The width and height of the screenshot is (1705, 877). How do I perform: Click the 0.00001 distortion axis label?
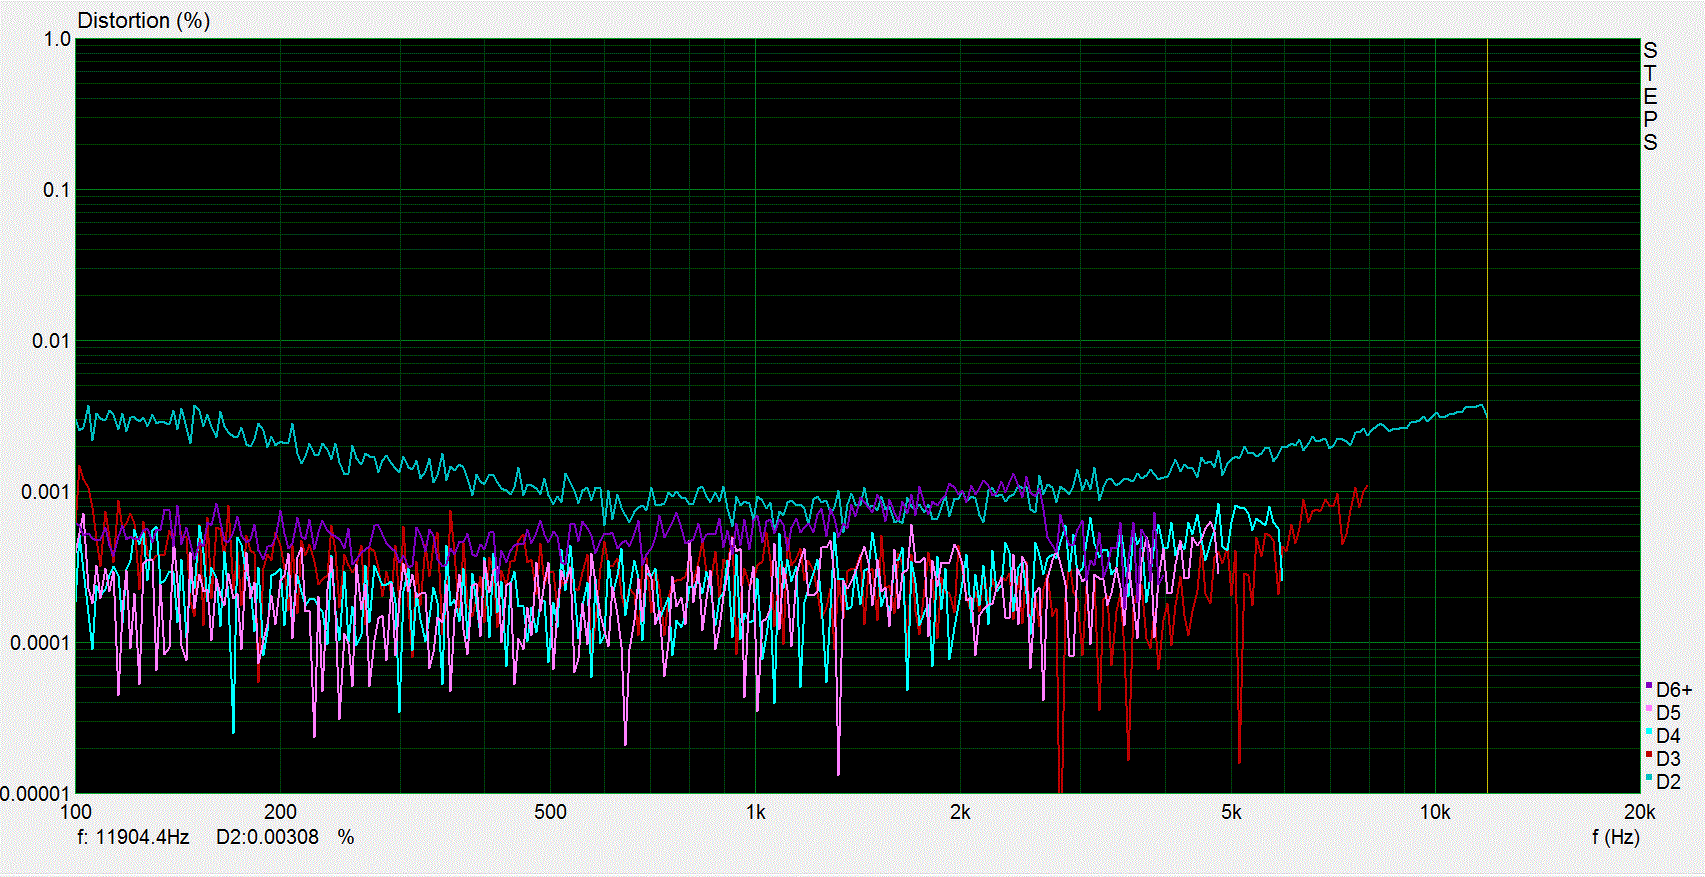[x=36, y=793]
